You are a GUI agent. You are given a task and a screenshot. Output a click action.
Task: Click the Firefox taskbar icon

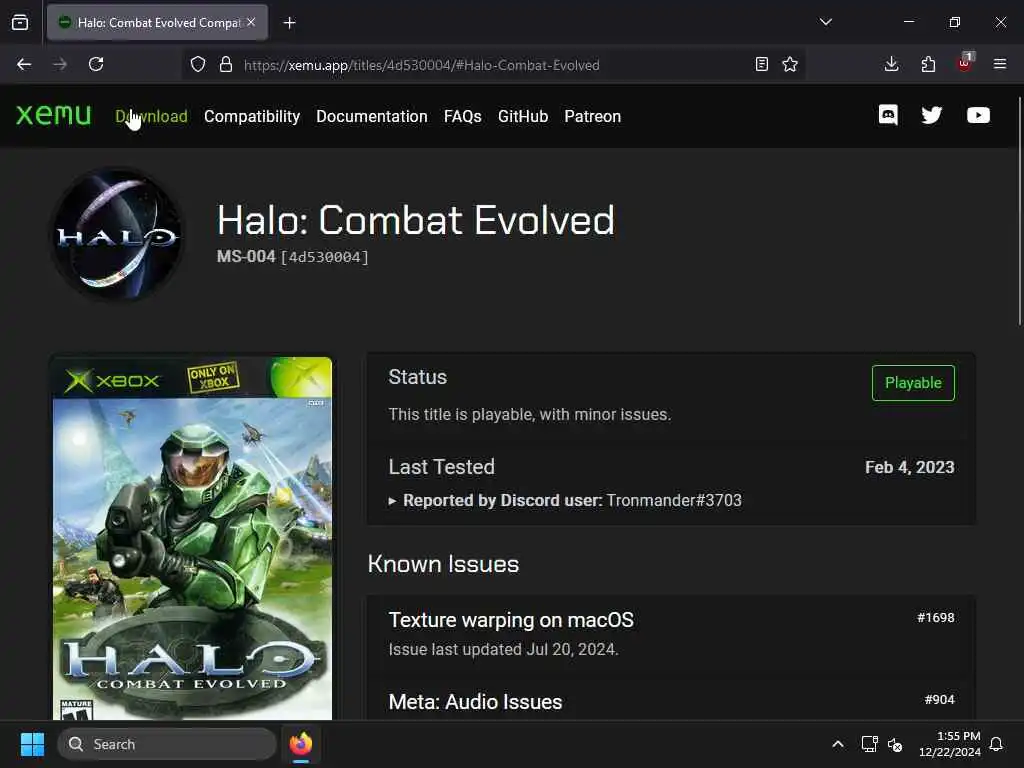301,744
